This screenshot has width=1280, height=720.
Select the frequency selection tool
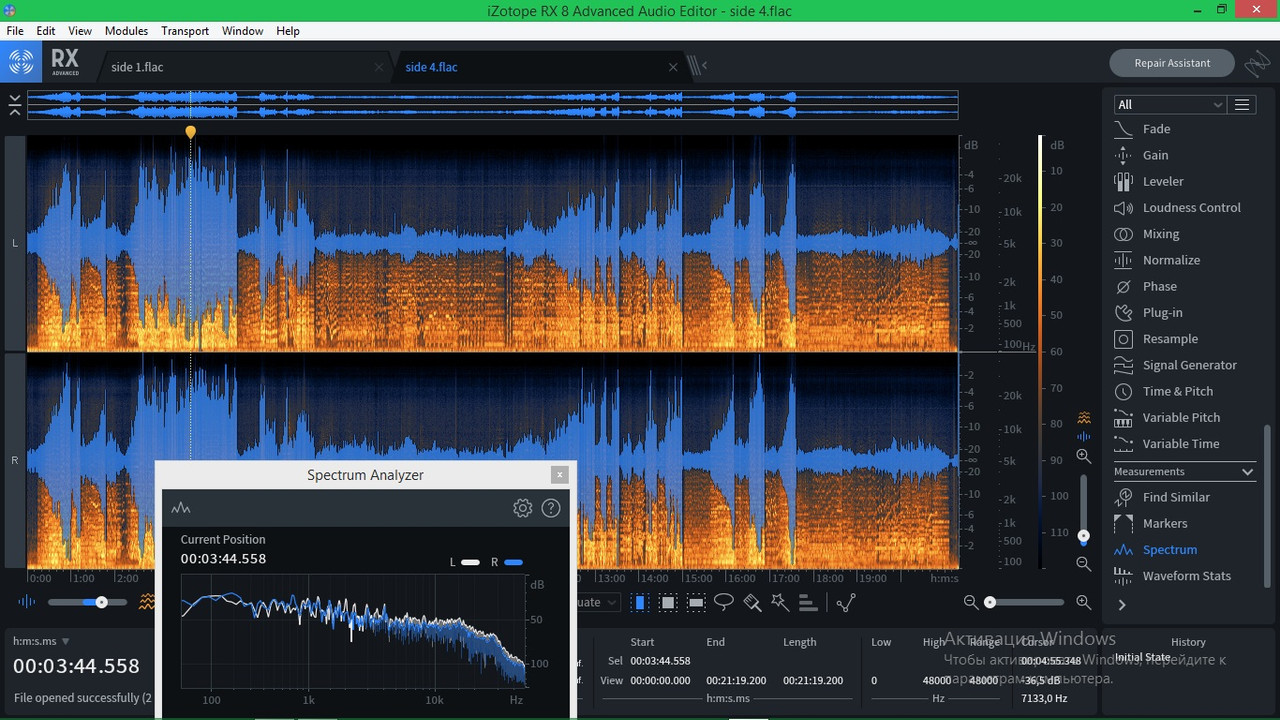[x=696, y=602]
